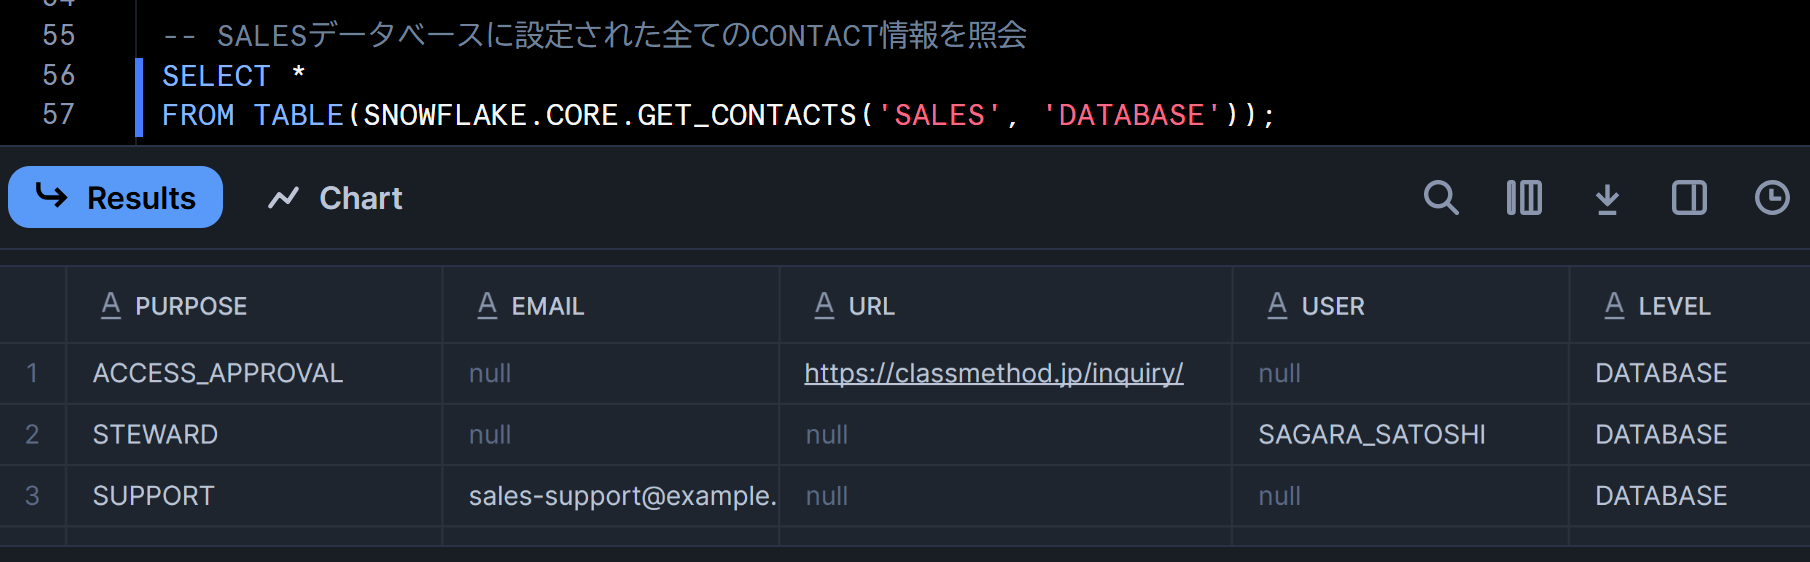Viewport: 1810px width, 562px height.
Task: Click the text type icon beside EMAIL
Action: click(487, 305)
